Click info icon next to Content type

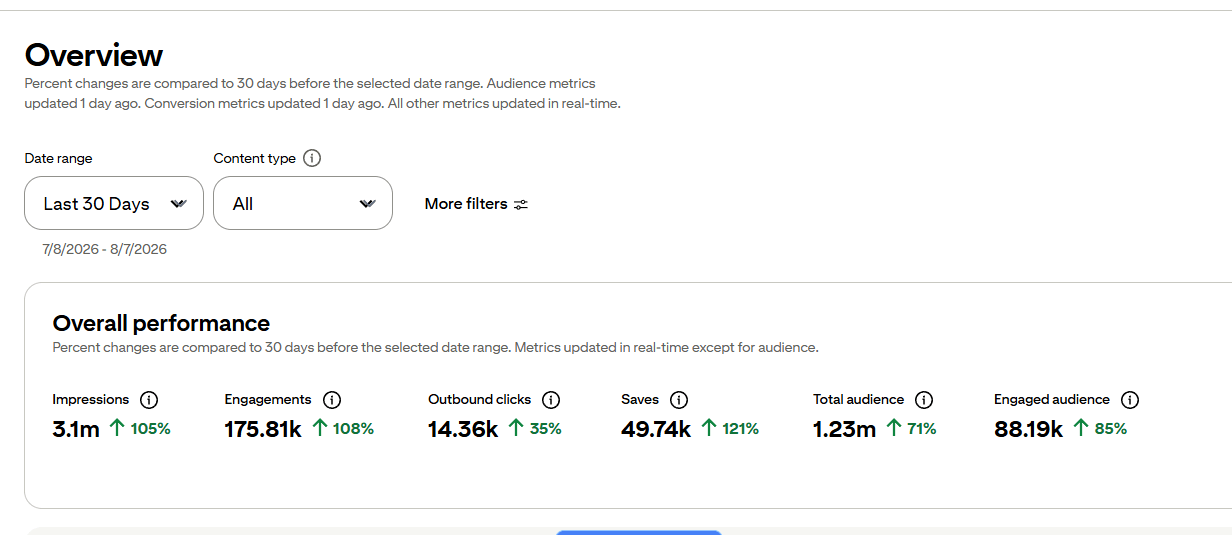coord(312,158)
